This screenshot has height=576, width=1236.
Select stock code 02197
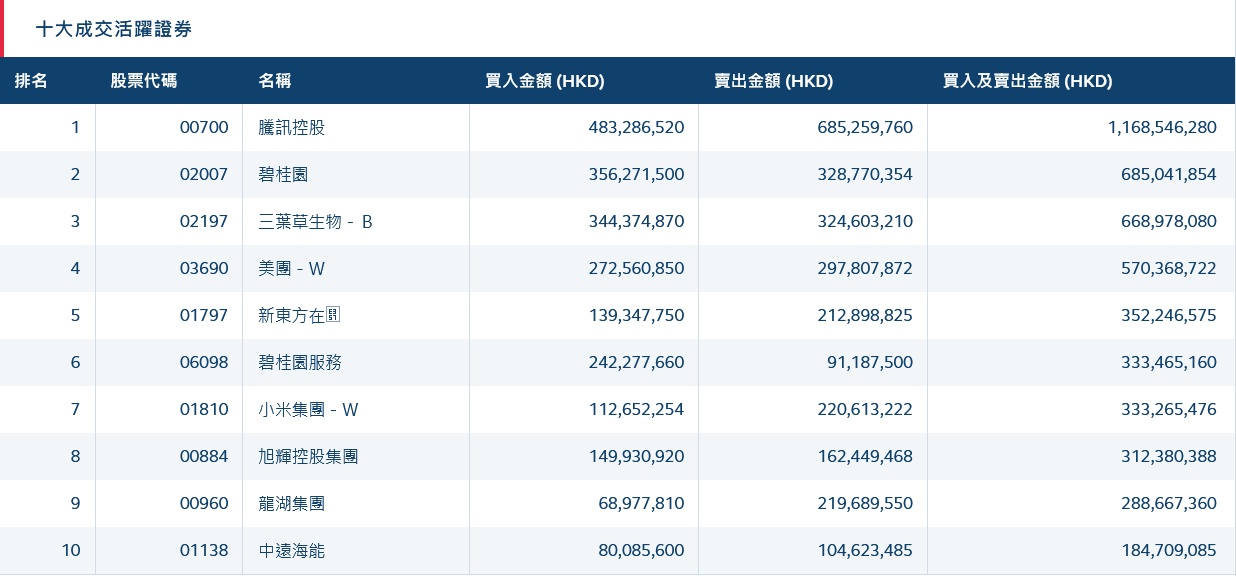[204, 222]
